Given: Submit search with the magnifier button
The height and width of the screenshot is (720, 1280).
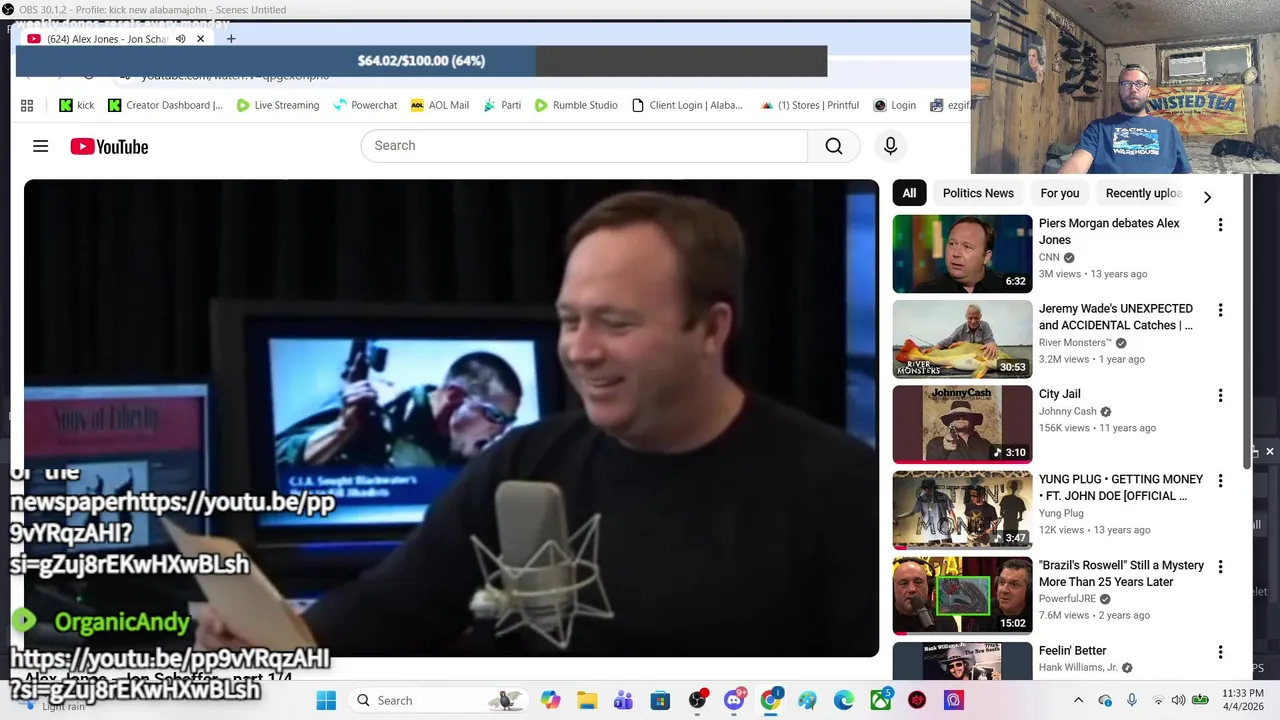Looking at the screenshot, I should [x=834, y=146].
